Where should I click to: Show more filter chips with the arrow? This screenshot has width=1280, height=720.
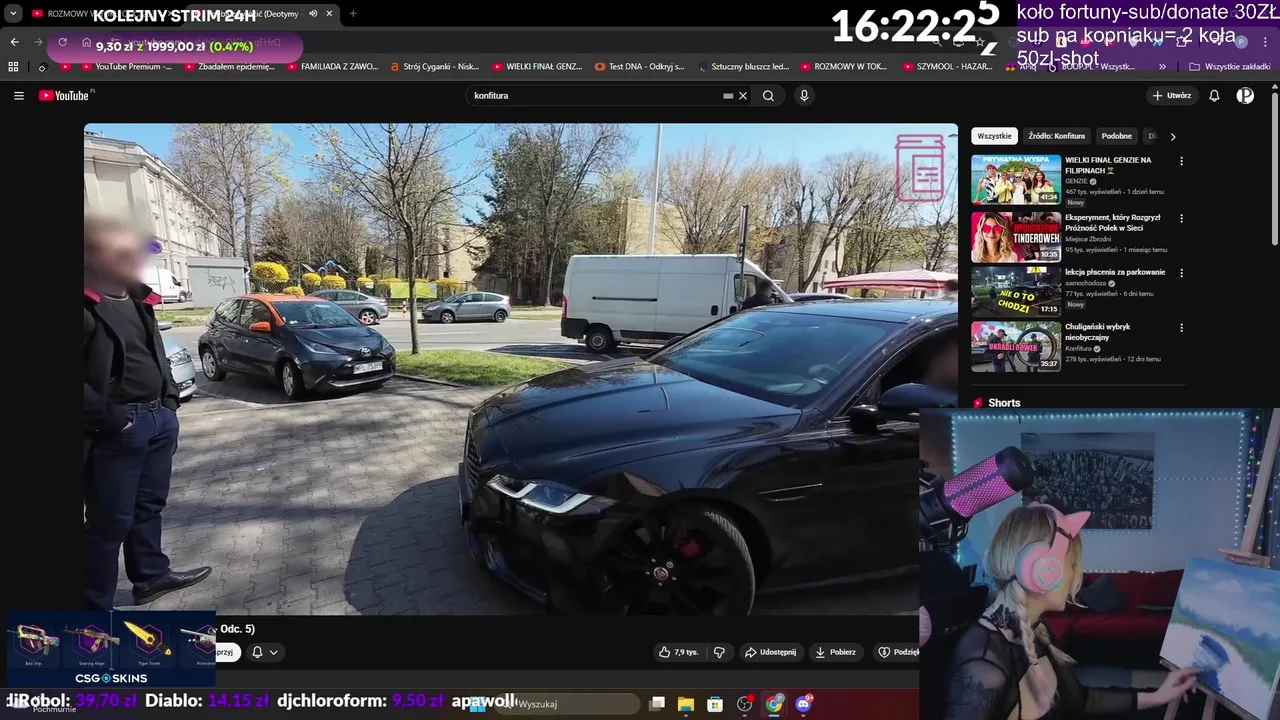pyautogui.click(x=1173, y=136)
